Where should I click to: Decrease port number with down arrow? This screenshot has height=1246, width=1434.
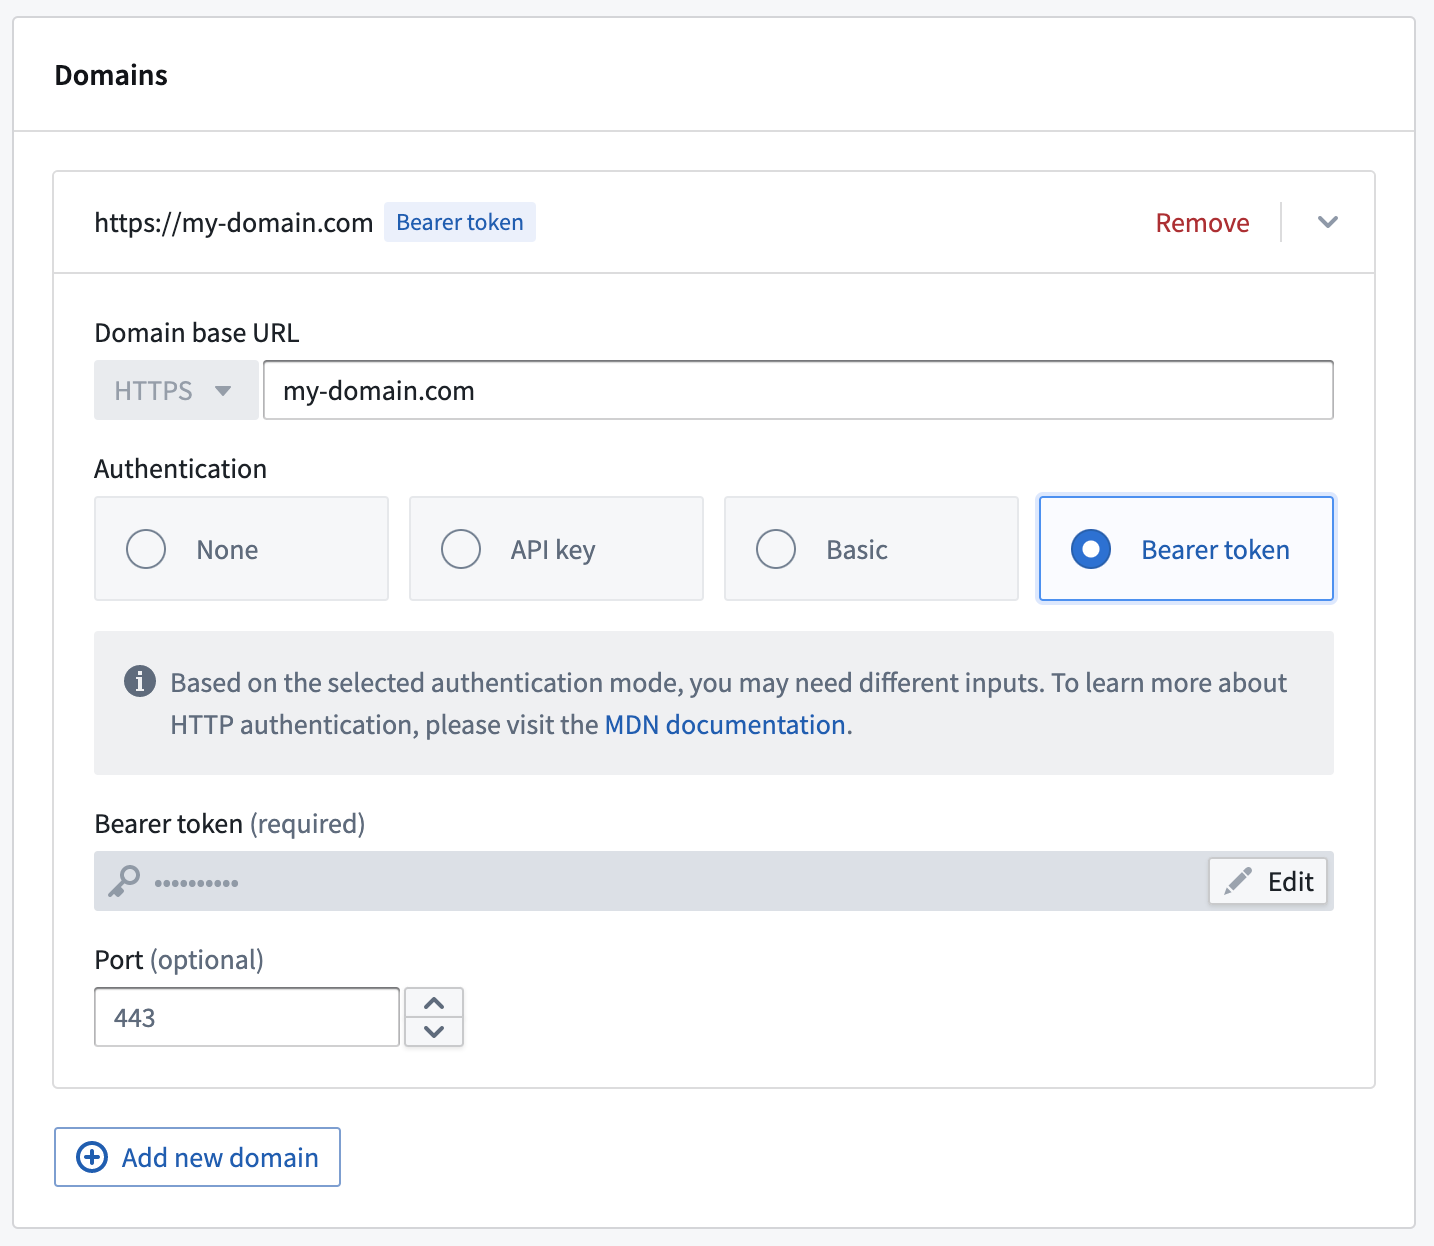434,1032
